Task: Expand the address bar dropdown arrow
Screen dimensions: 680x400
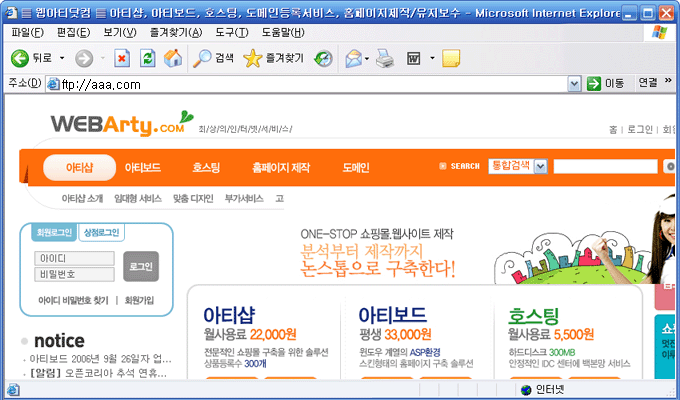Action: [572, 83]
